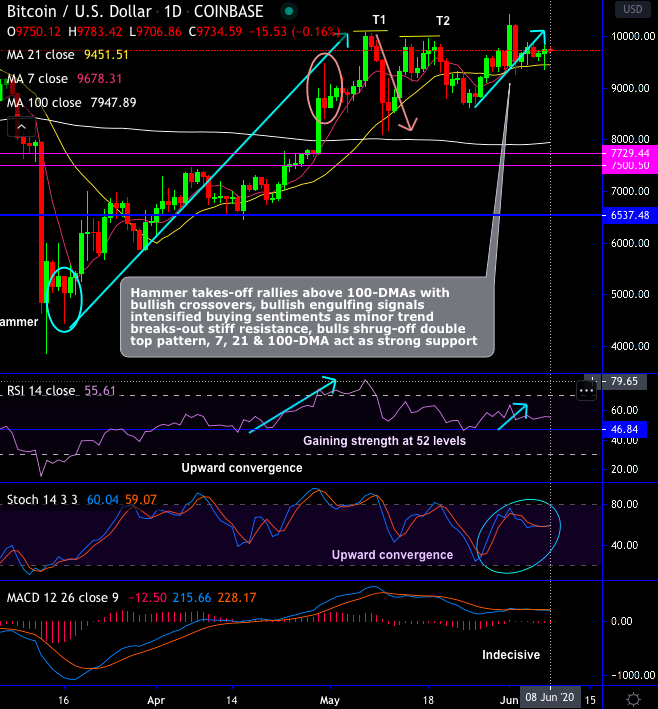
Task: Open the USD currency selector
Action: coord(632,9)
